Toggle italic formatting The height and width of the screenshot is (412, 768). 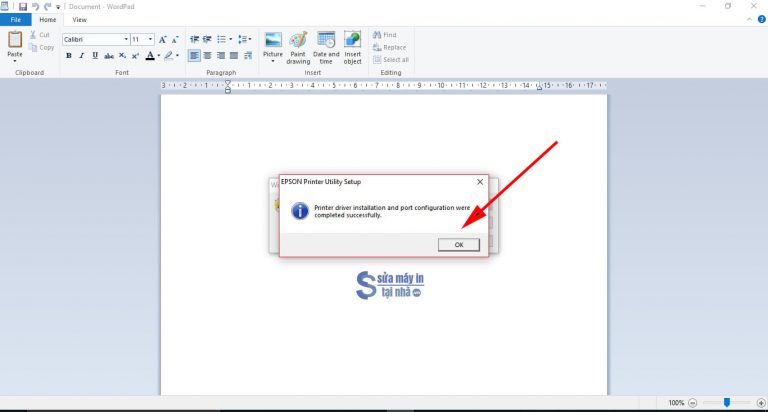tap(82, 56)
